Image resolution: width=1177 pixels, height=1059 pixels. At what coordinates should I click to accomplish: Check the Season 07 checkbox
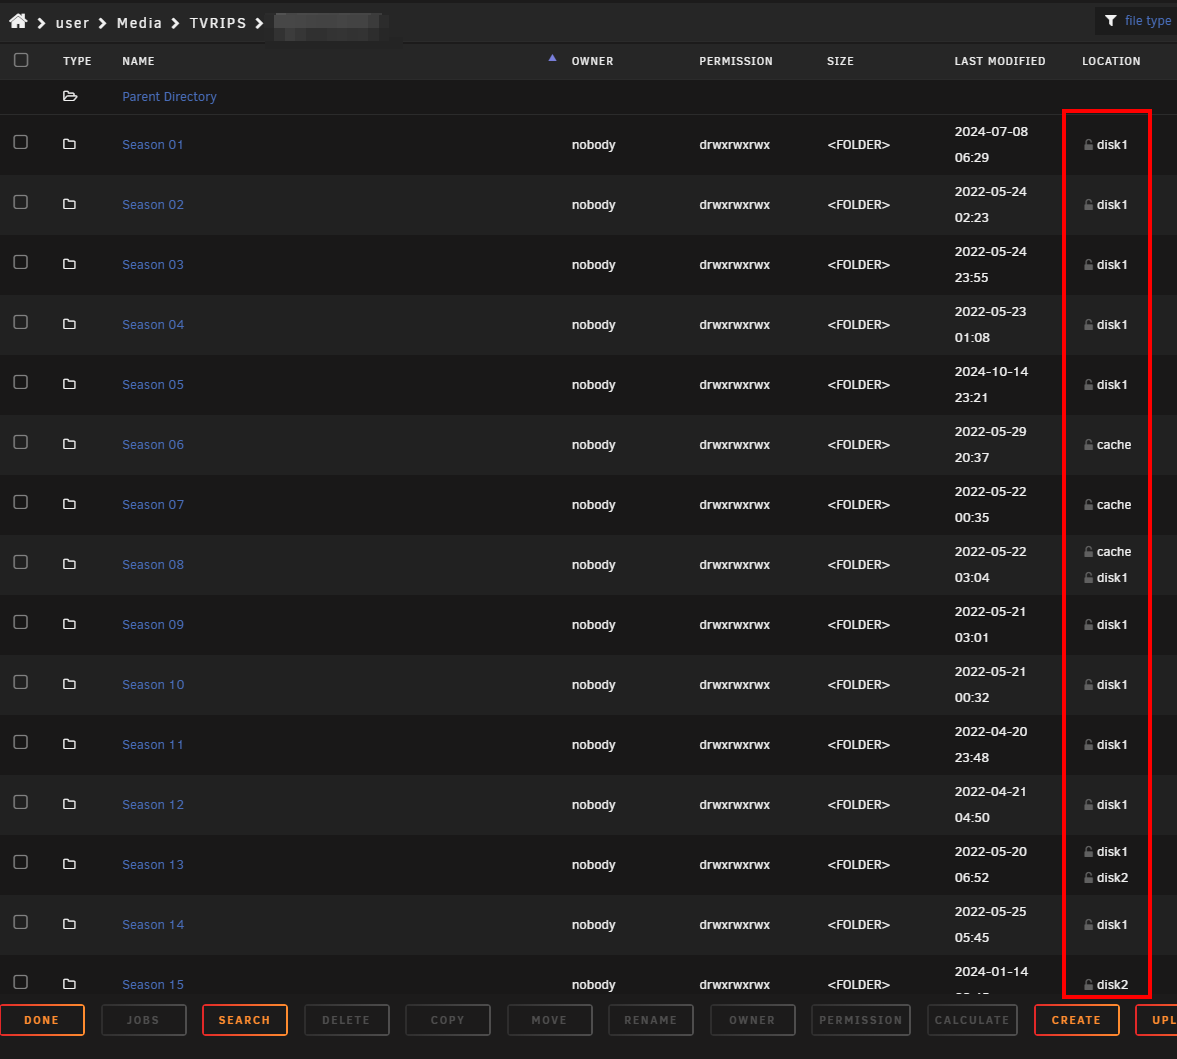[21, 503]
